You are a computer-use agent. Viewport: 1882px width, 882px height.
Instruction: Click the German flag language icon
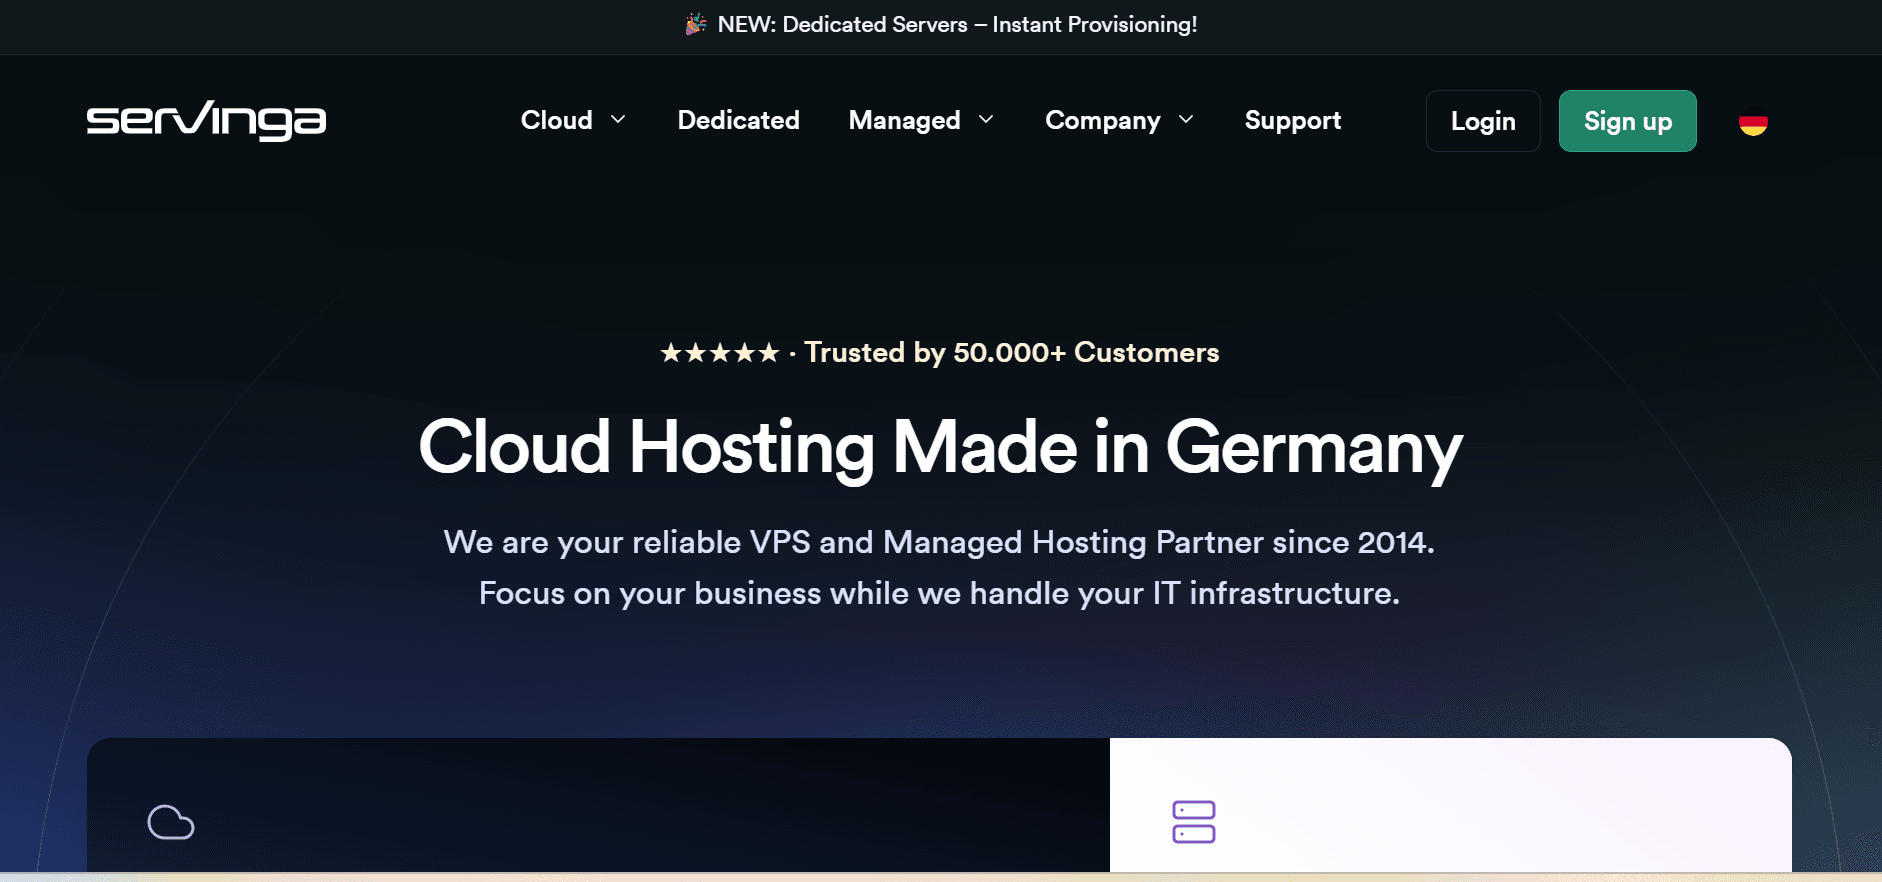click(x=1752, y=123)
